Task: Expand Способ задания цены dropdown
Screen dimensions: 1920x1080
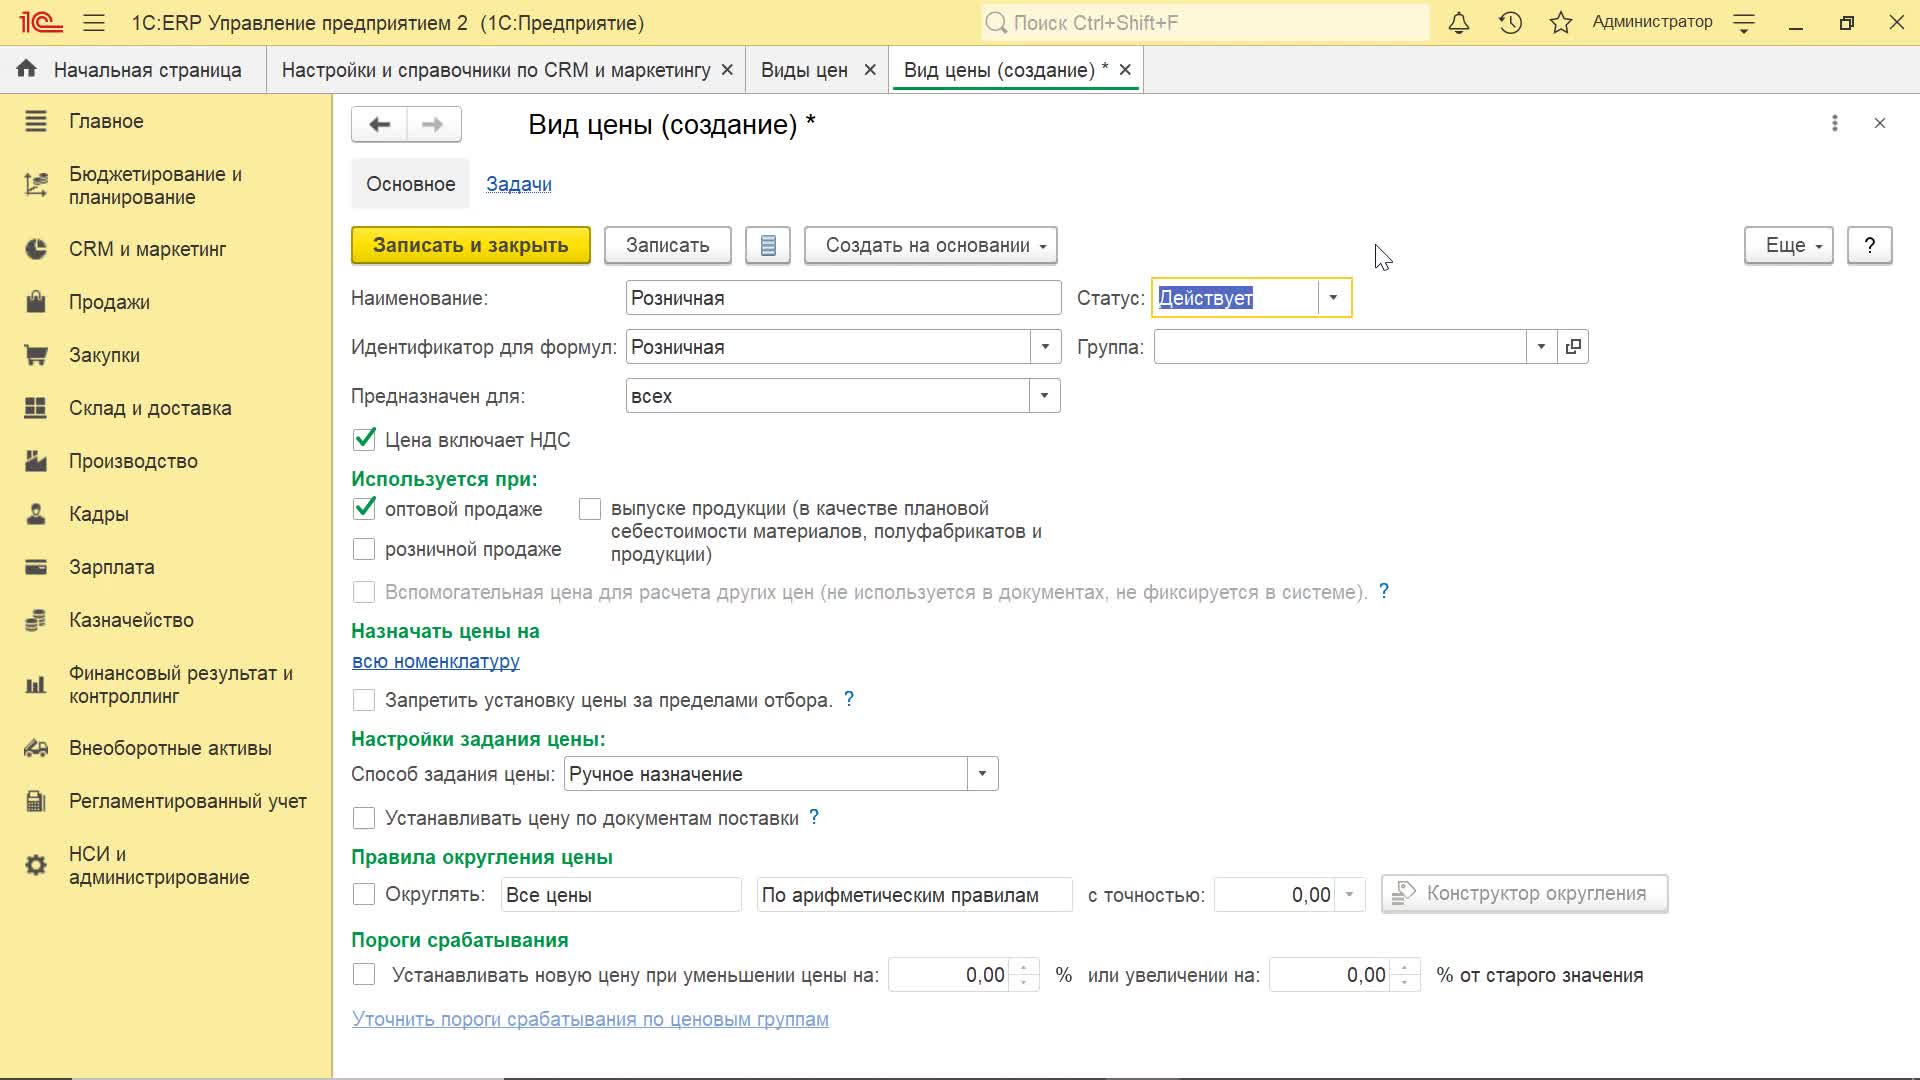Action: click(x=982, y=774)
